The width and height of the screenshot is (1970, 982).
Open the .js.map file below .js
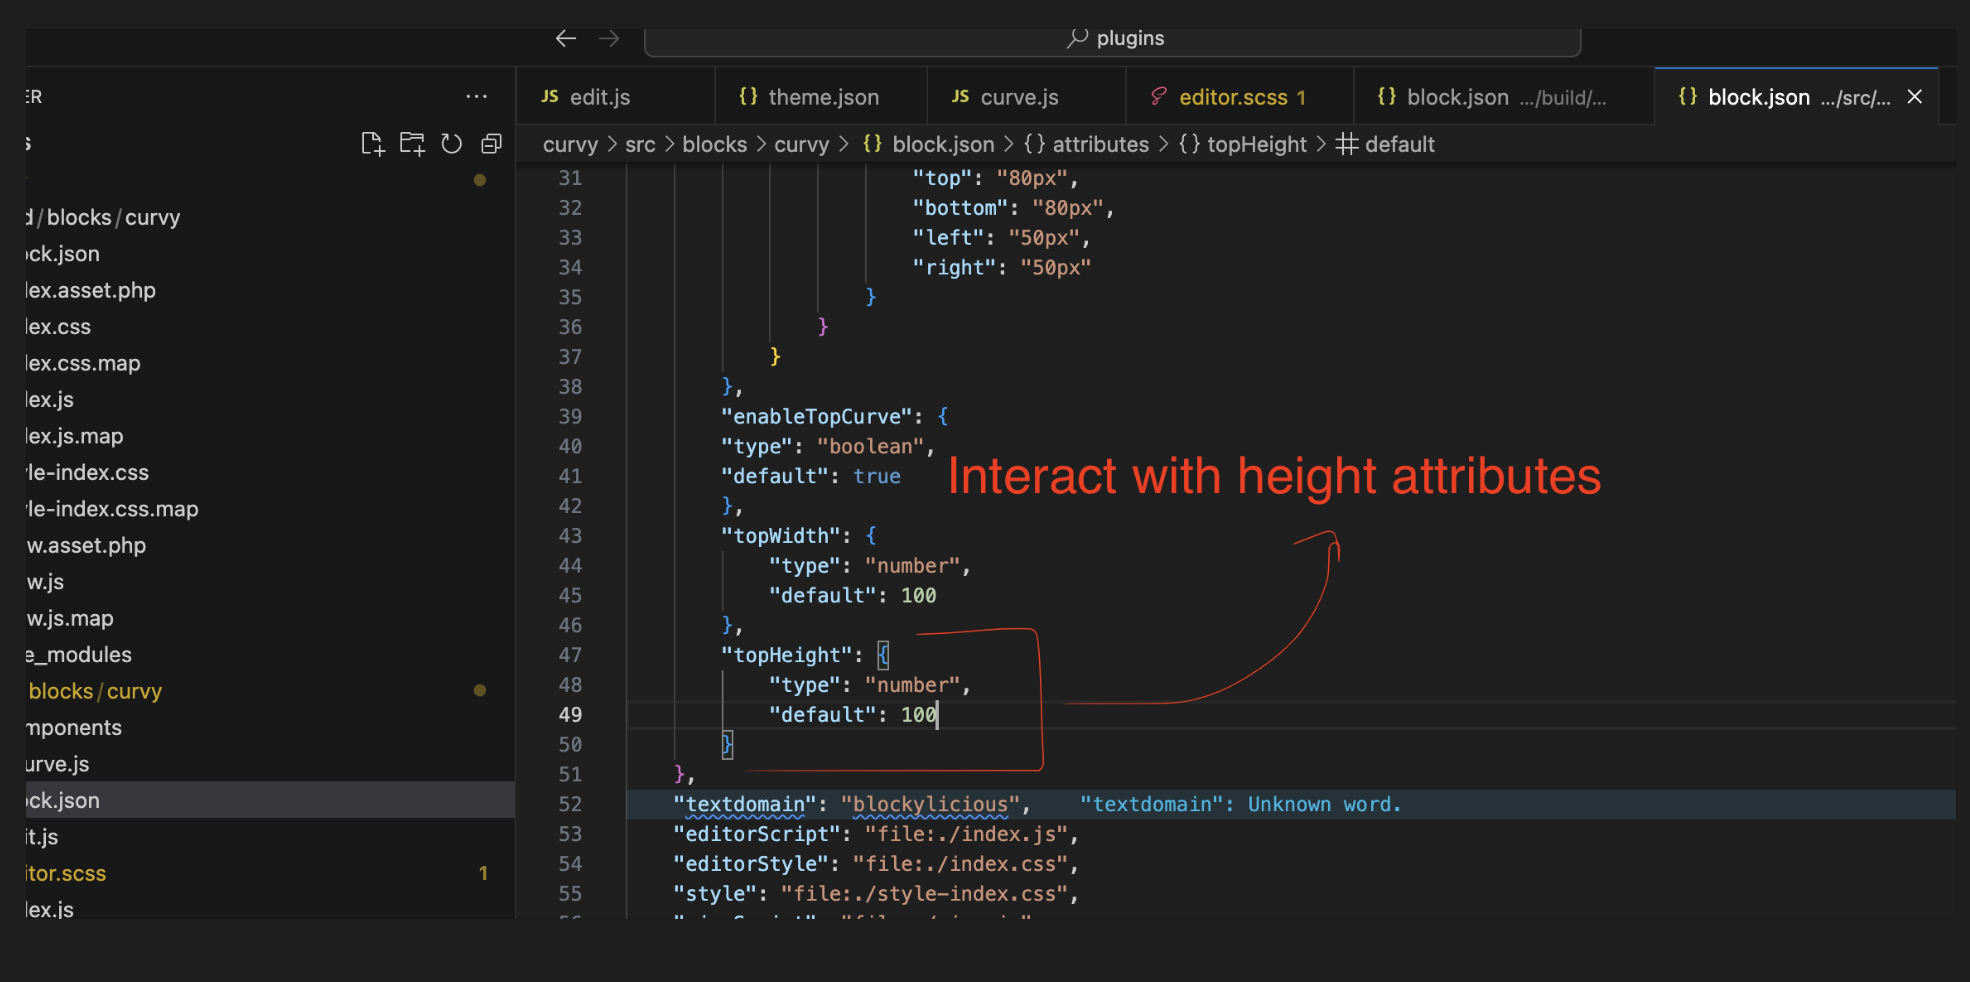point(270,436)
